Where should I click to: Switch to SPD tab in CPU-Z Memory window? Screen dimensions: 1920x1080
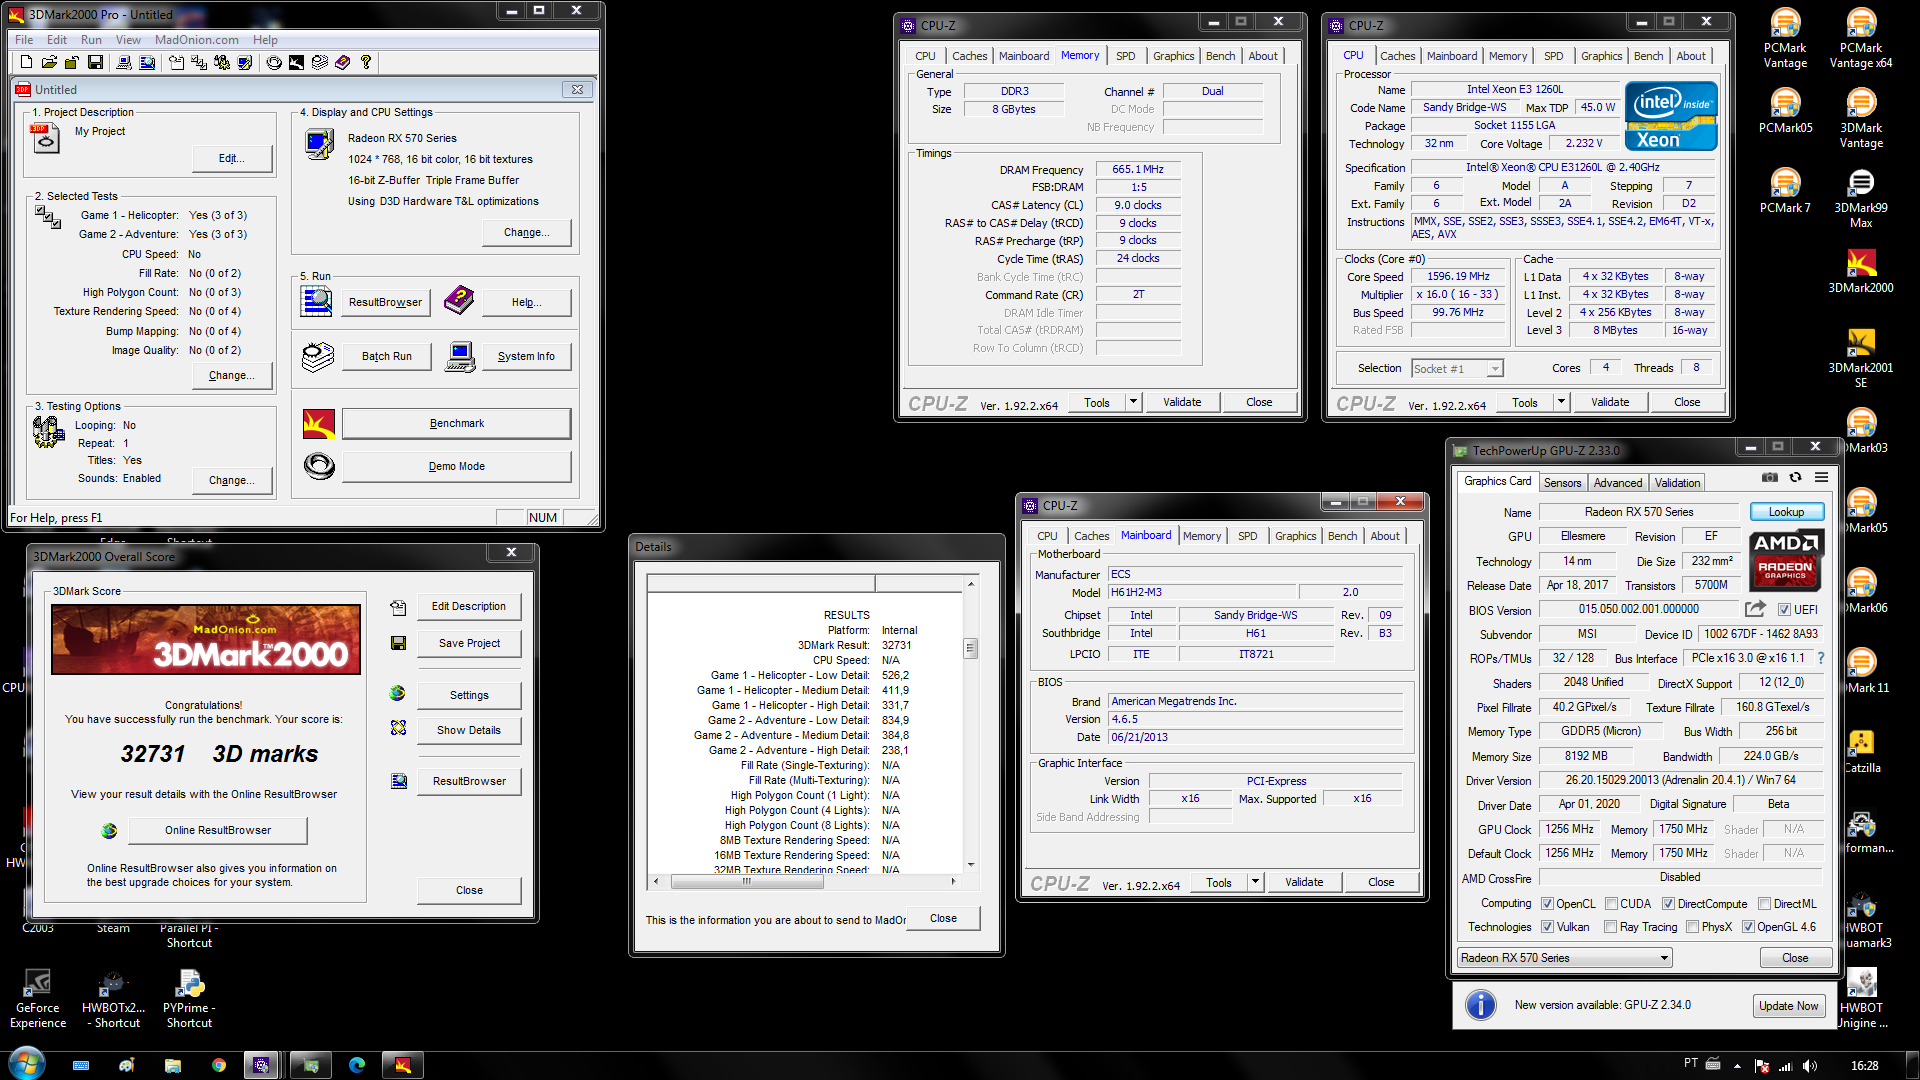(x=1125, y=56)
